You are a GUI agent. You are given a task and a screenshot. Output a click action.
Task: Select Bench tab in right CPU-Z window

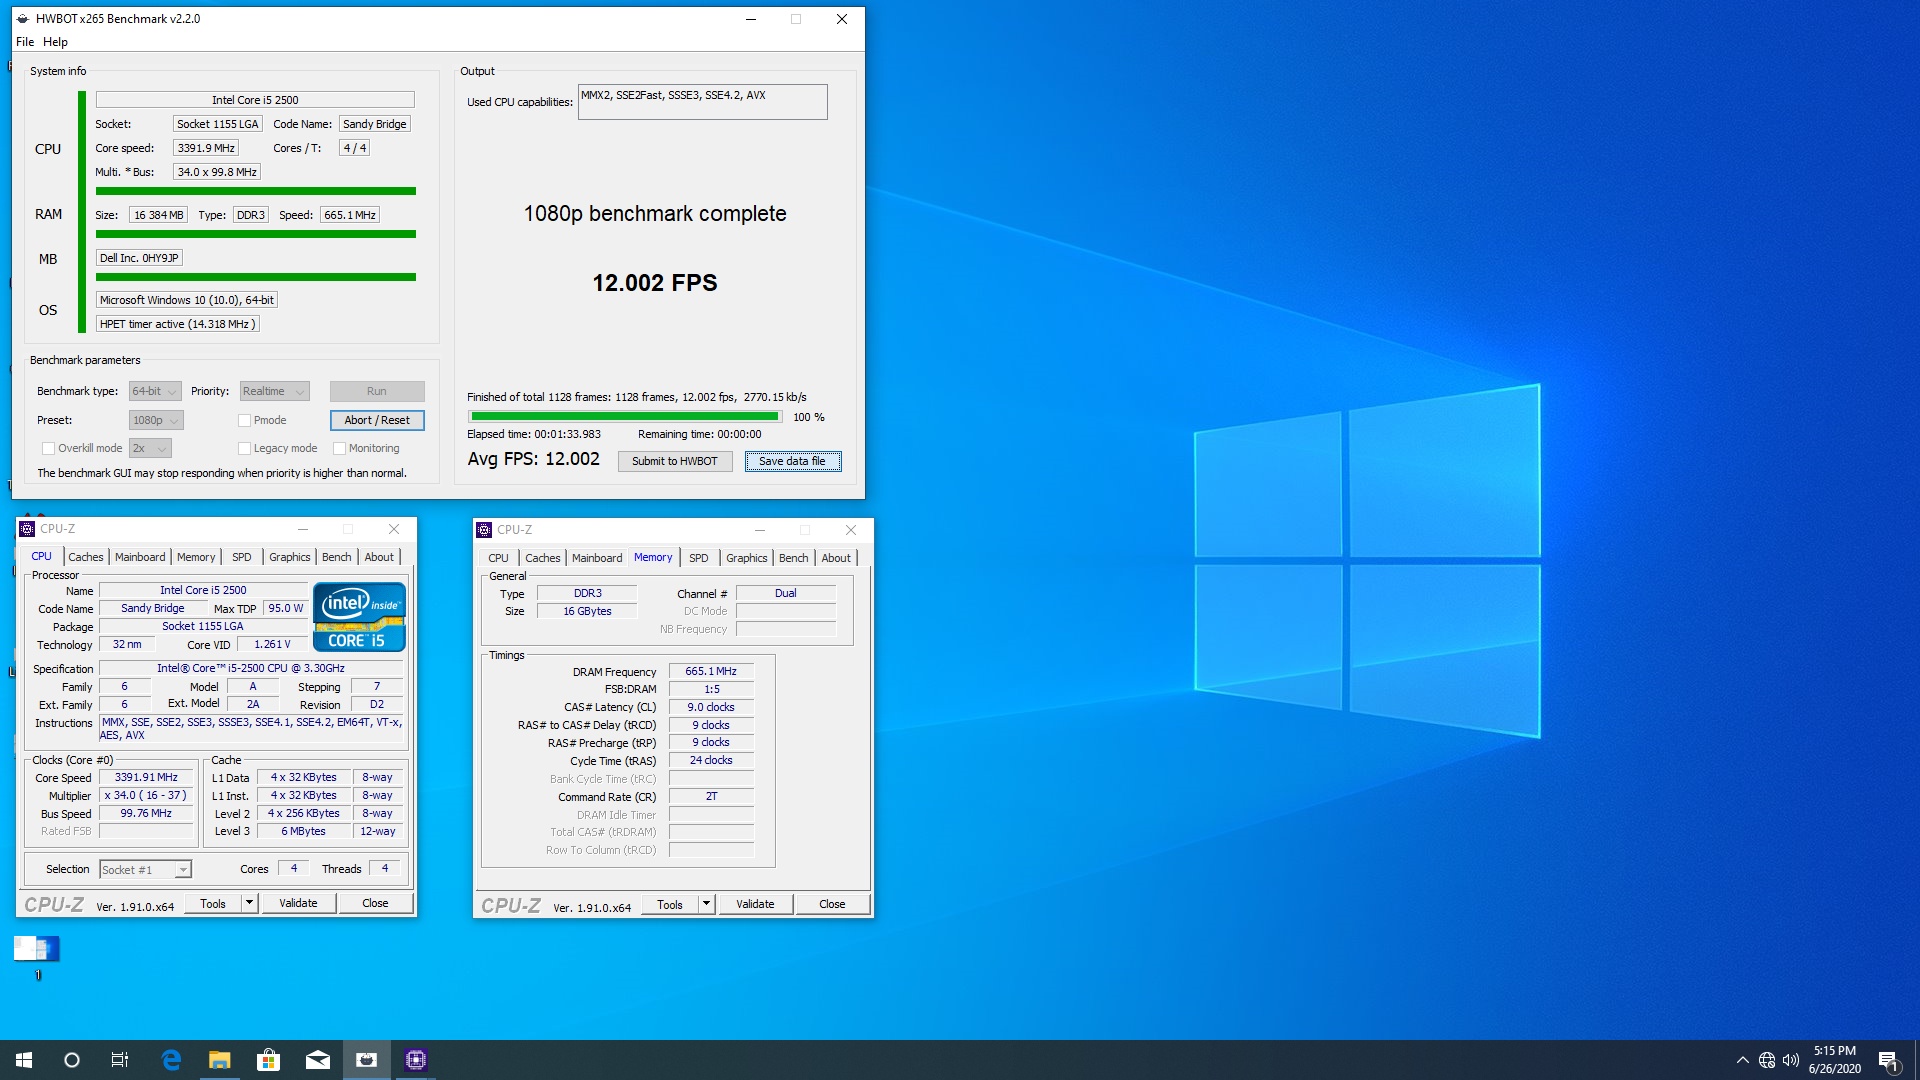pyautogui.click(x=794, y=558)
